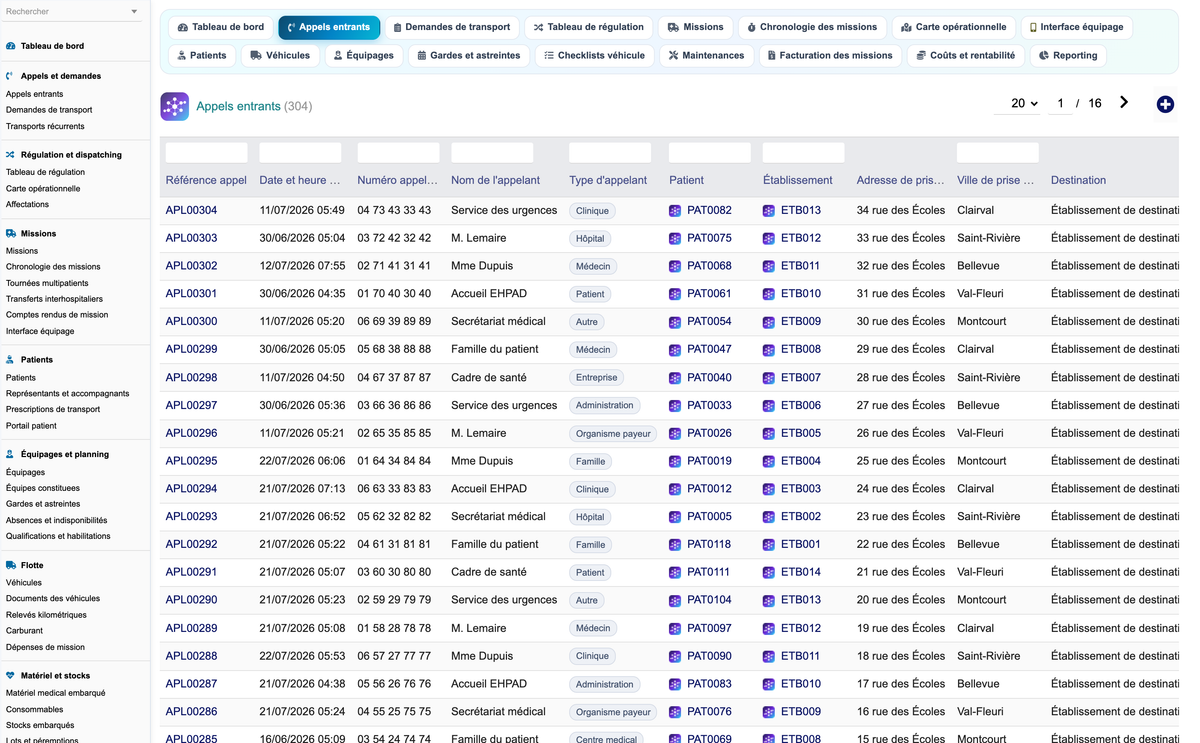Image resolution: width=1200 pixels, height=743 pixels.
Task: Click the Référence appel filter field
Action: [206, 152]
